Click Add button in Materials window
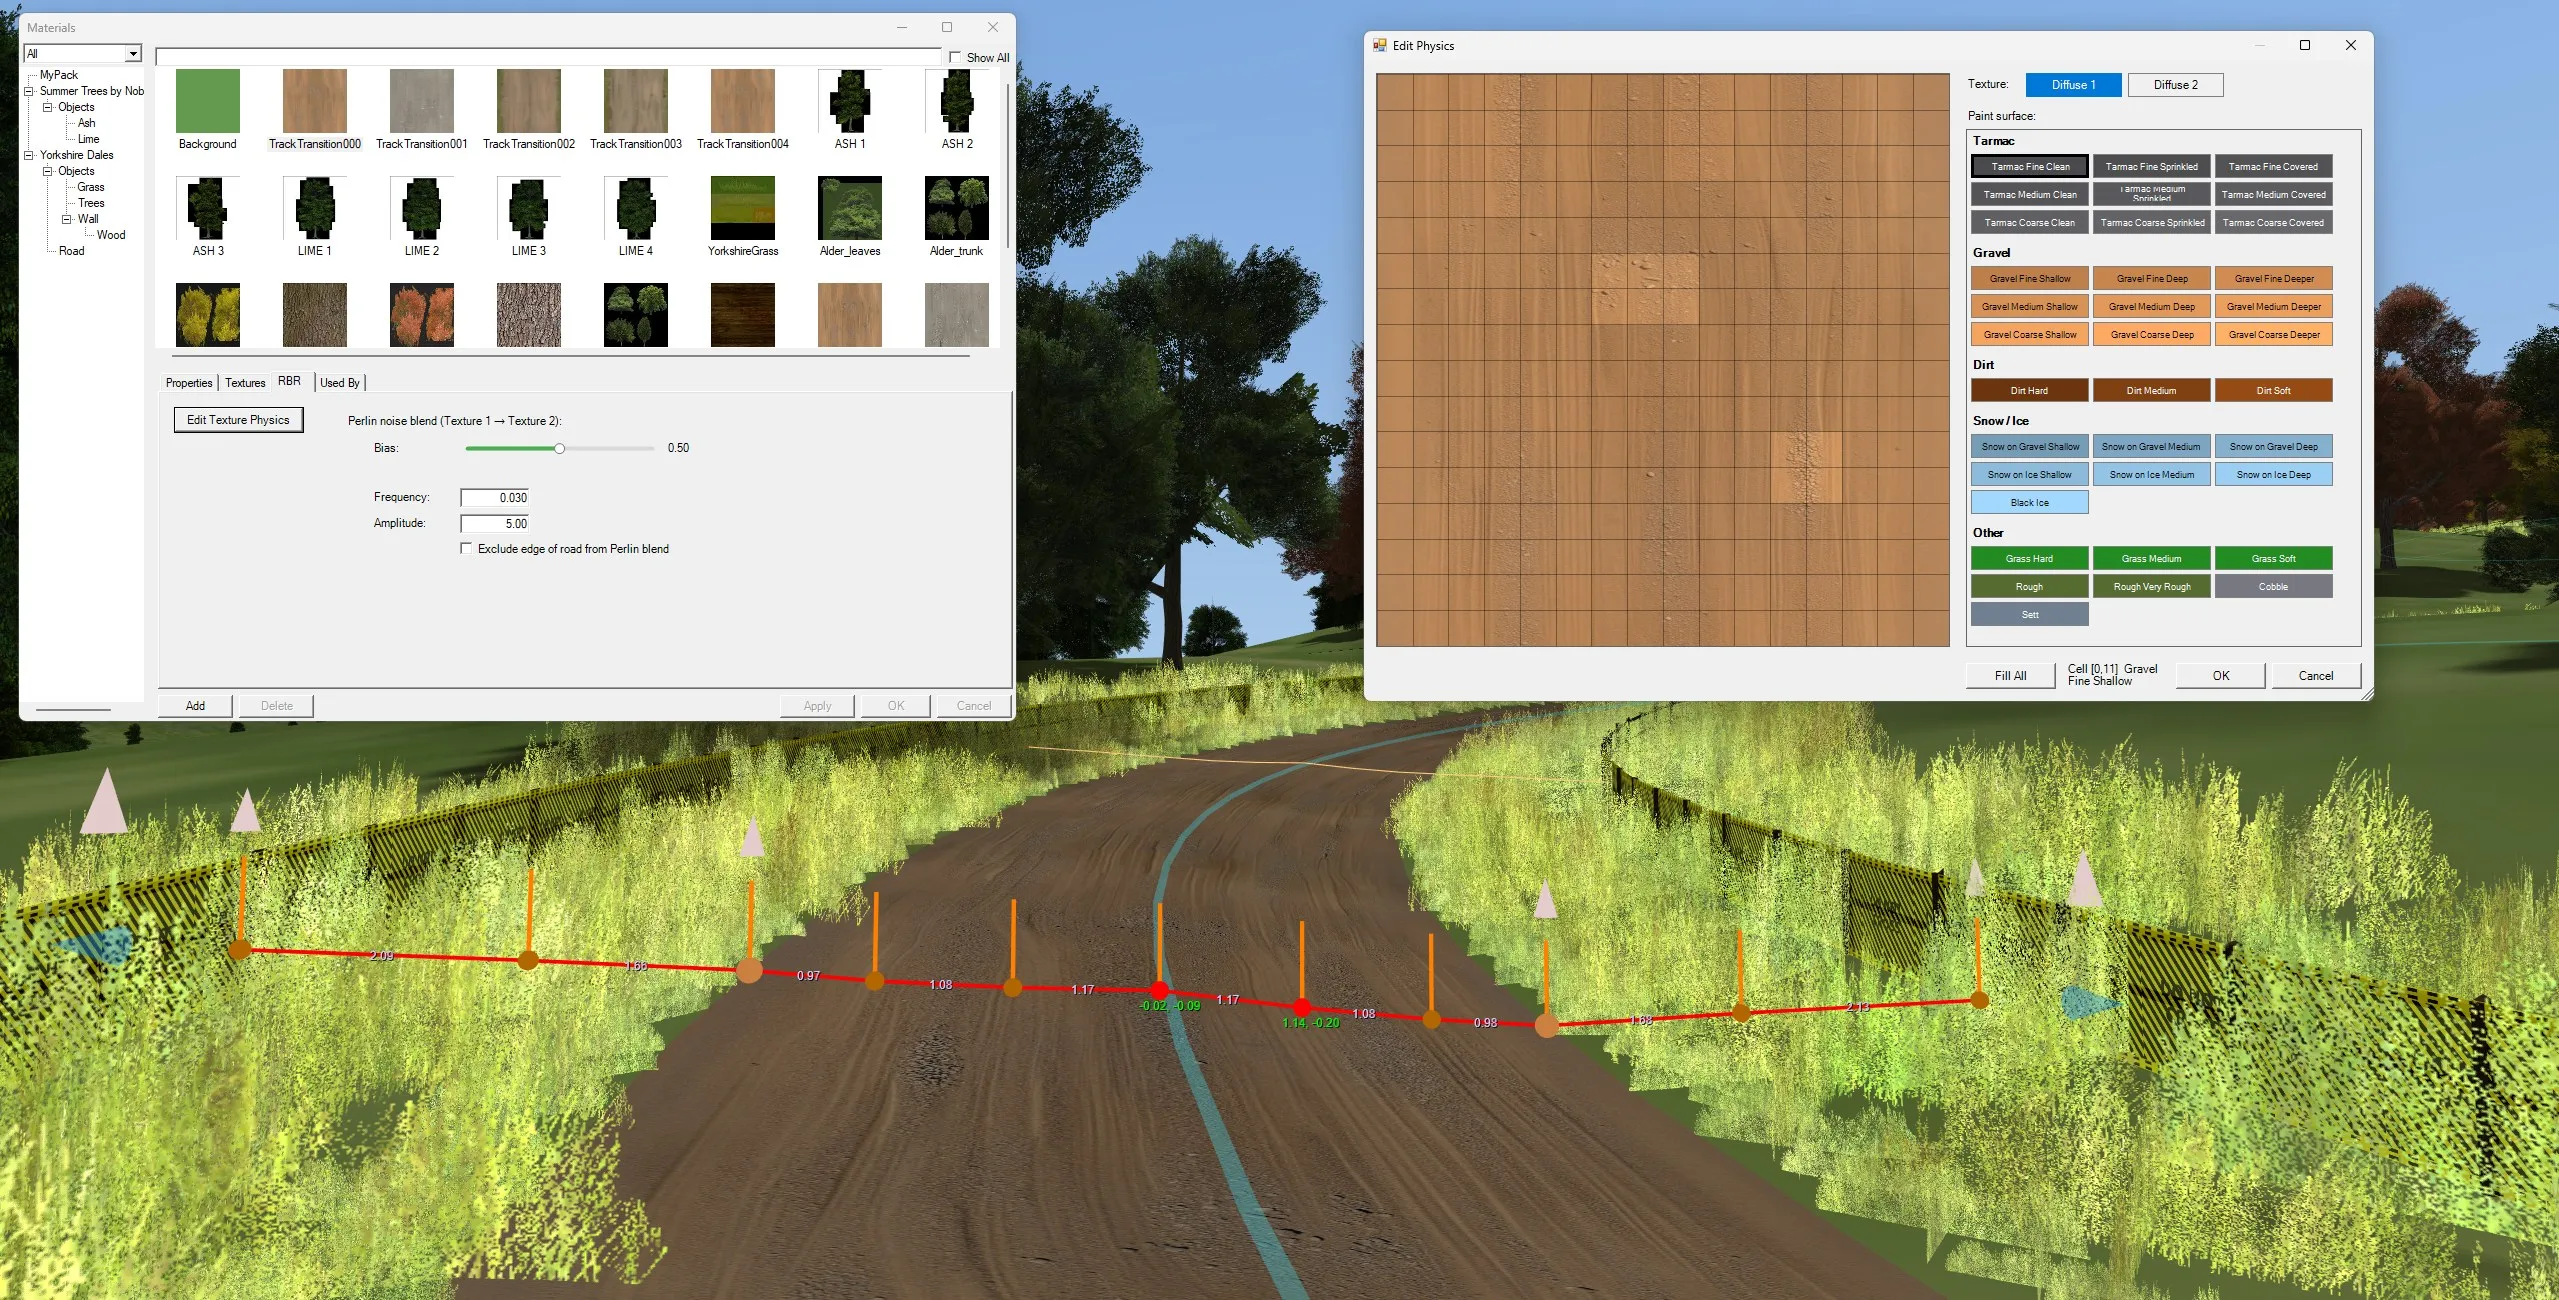2559x1300 pixels. [x=195, y=706]
